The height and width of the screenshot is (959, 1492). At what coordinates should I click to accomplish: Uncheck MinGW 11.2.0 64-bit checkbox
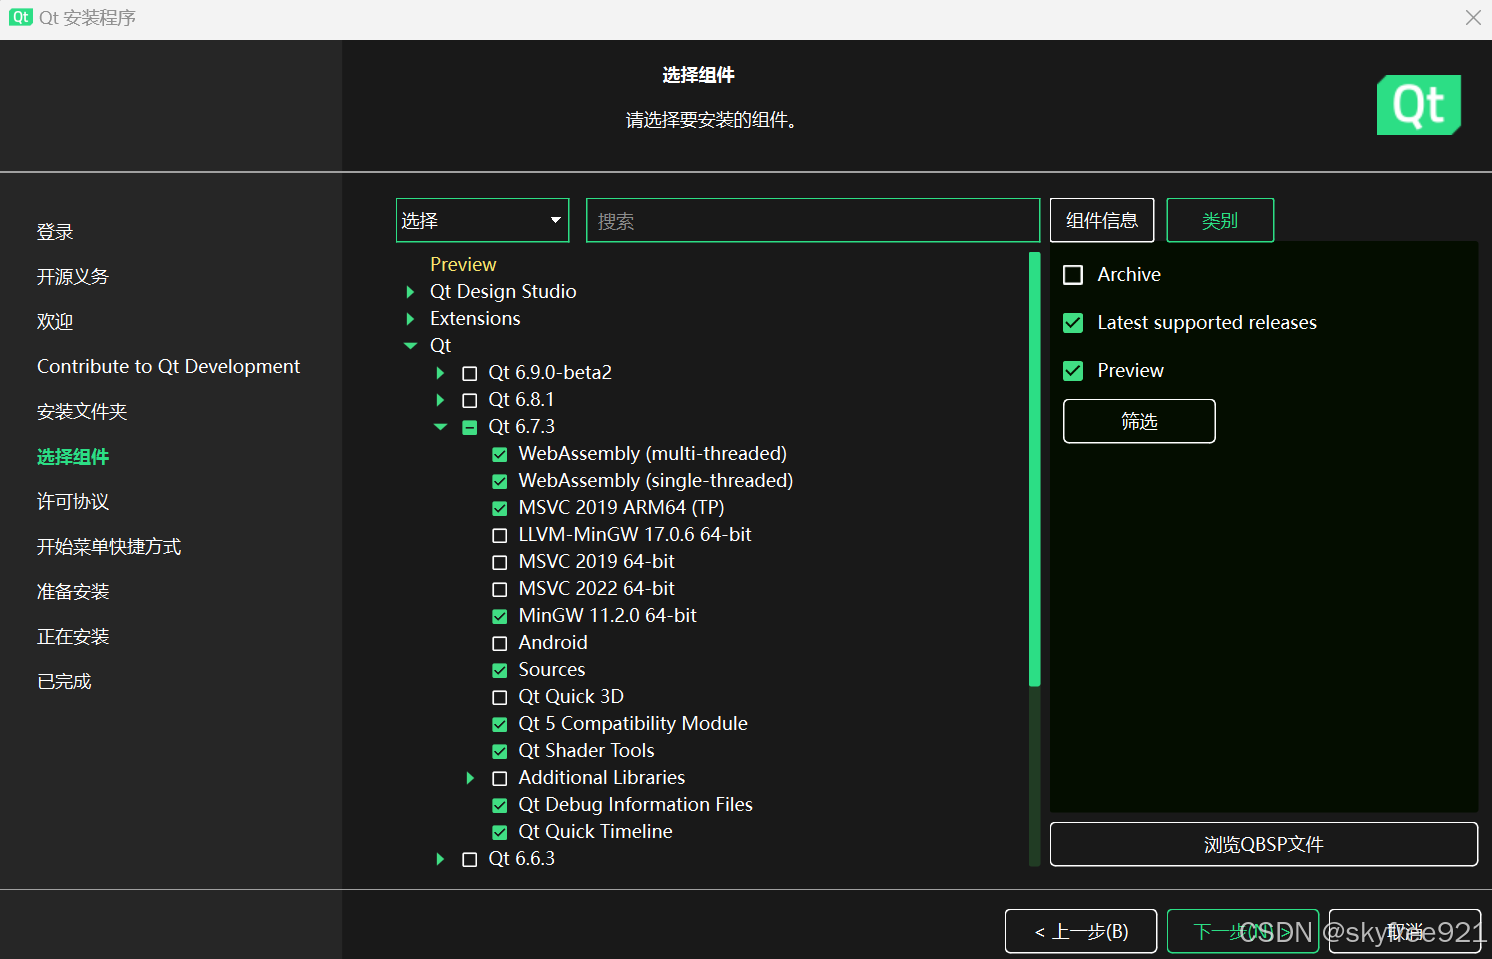point(500,616)
